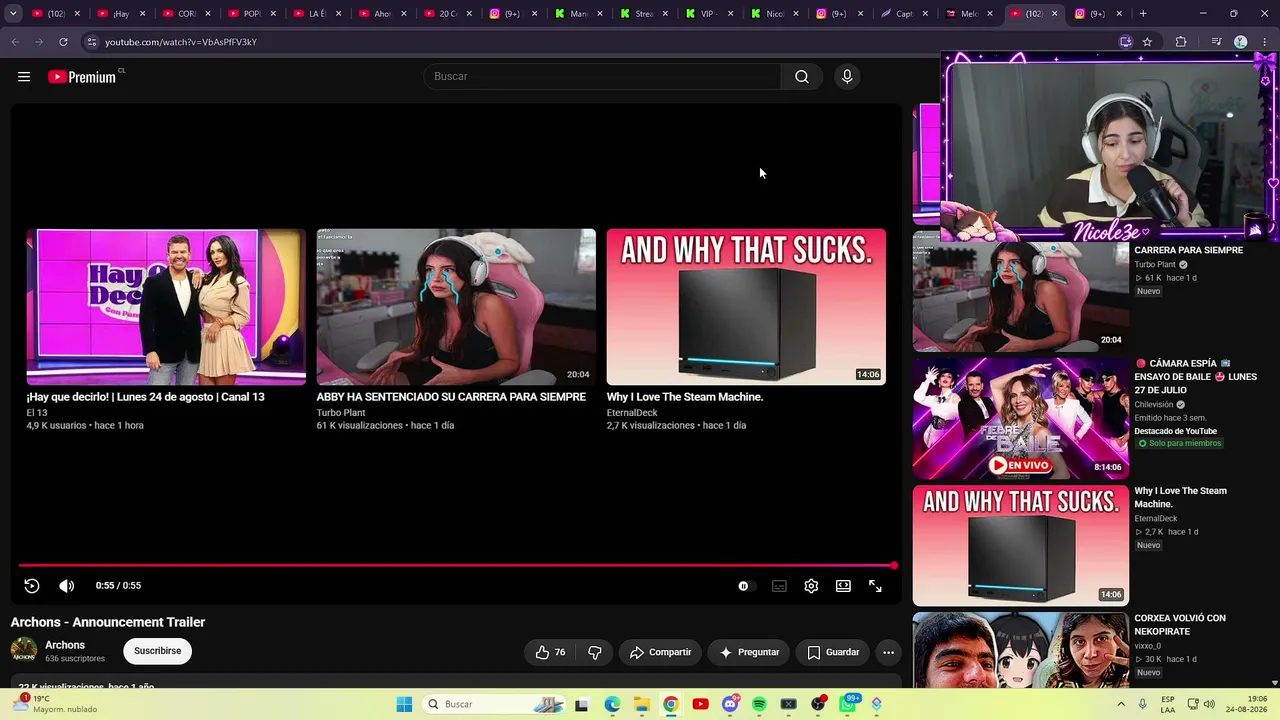Viewport: 1280px width, 720px height.
Task: Open sidebar 'Why I Love The Steam Machine' title
Action: 1180,497
